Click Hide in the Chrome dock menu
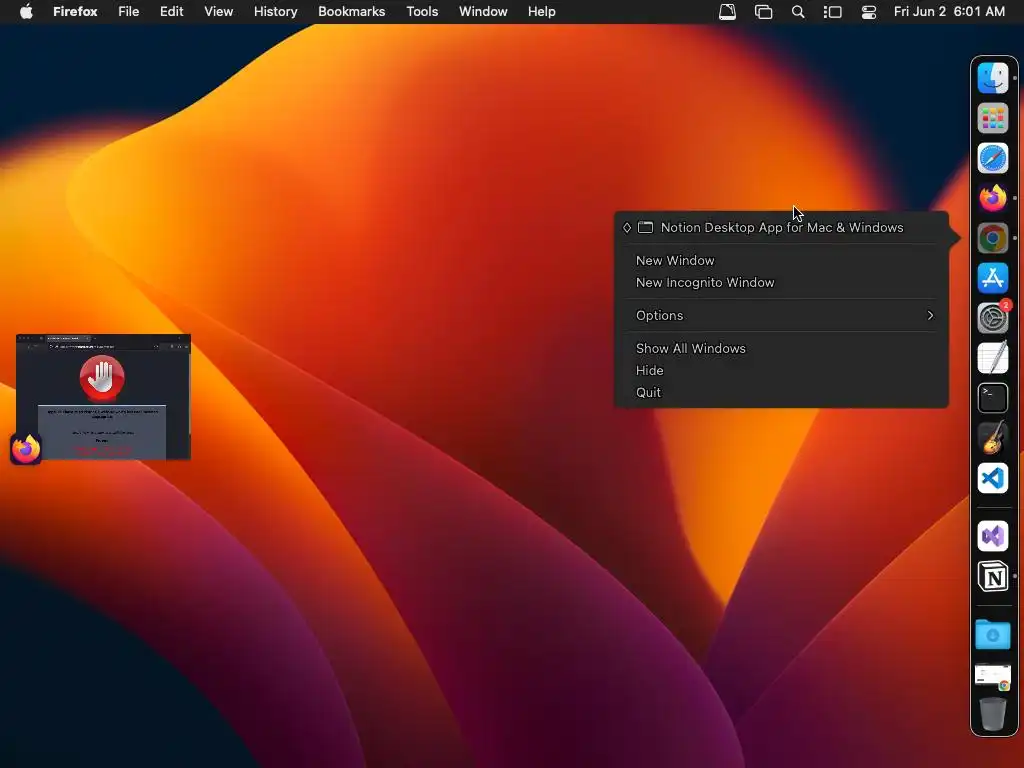 point(649,371)
